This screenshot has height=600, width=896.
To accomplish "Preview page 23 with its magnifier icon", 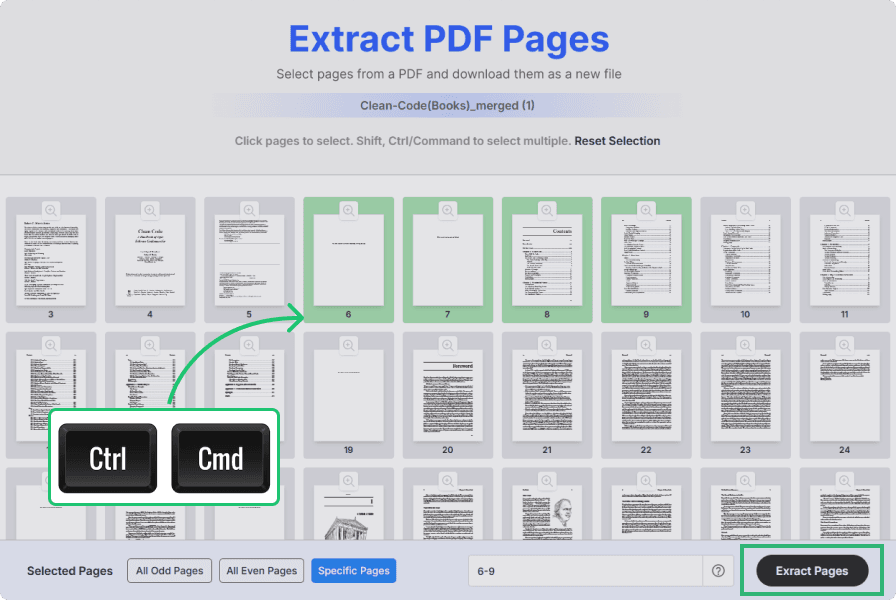I will [744, 346].
